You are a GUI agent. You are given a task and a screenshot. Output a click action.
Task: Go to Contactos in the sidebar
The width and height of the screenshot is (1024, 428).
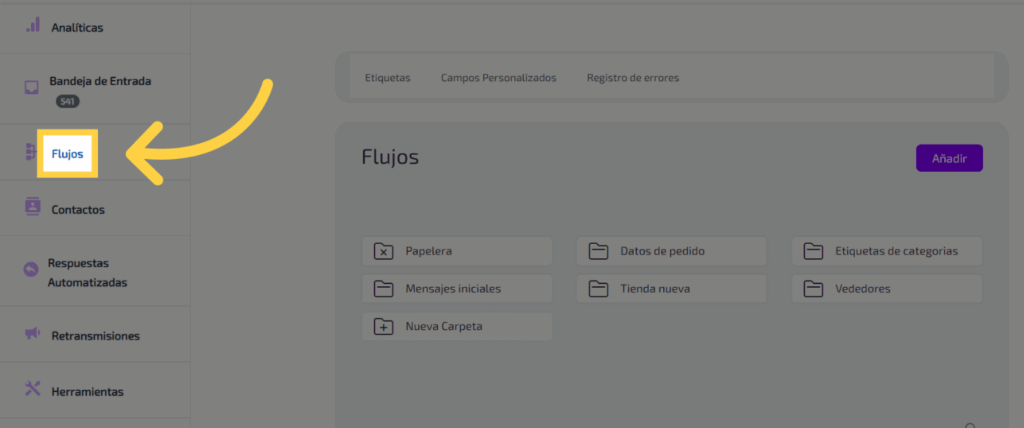click(78, 210)
